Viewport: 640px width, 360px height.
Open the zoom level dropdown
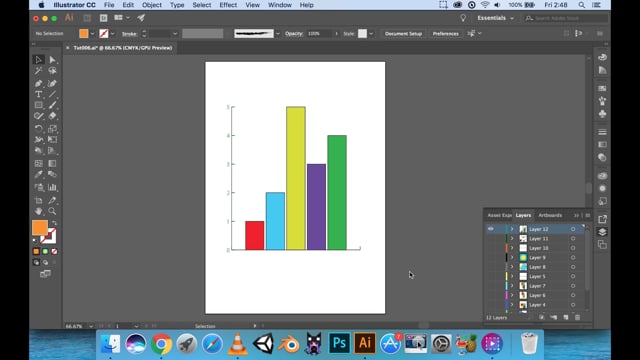click(91, 326)
